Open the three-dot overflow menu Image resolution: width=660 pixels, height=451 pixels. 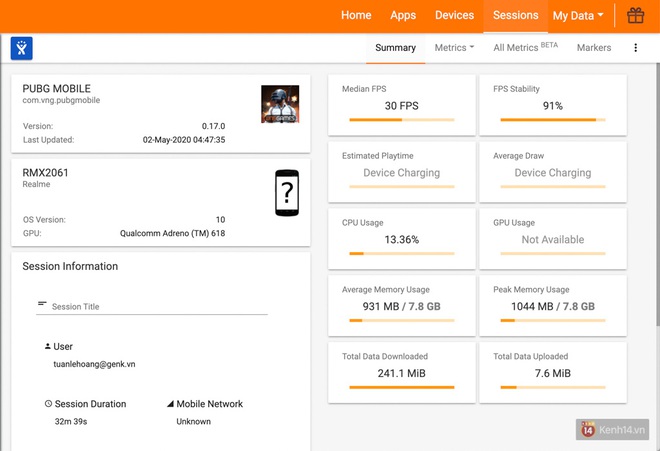636,48
